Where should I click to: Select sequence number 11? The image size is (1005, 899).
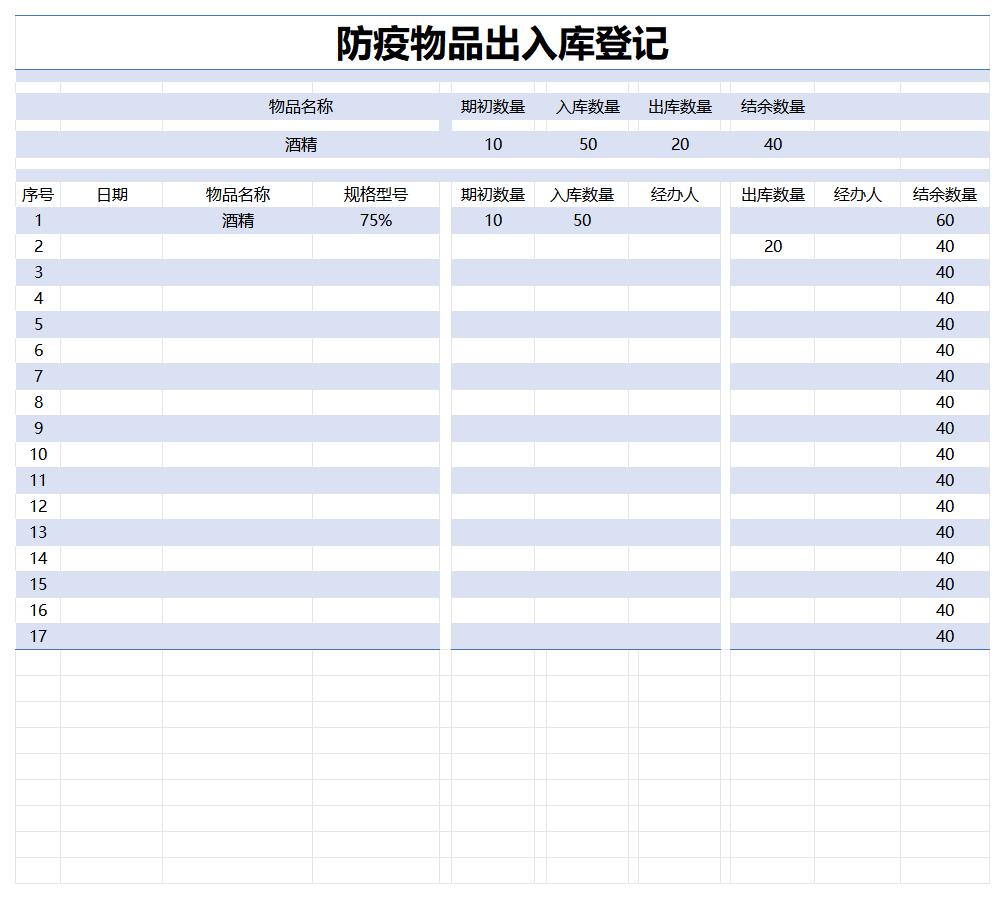pos(38,480)
